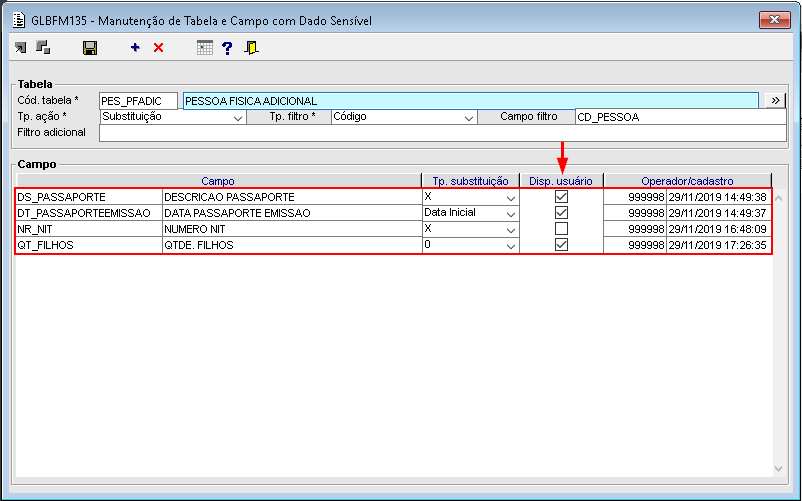
Task: Click the DESCRICAO PASSAPORTE description cell
Action: (x=292, y=197)
